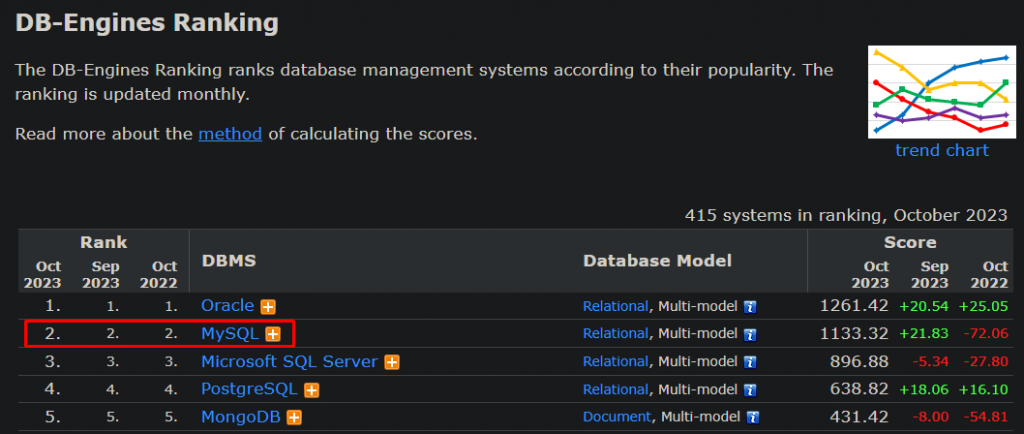Image resolution: width=1024 pixels, height=434 pixels.
Task: Open the 'method' link
Action: click(x=231, y=134)
